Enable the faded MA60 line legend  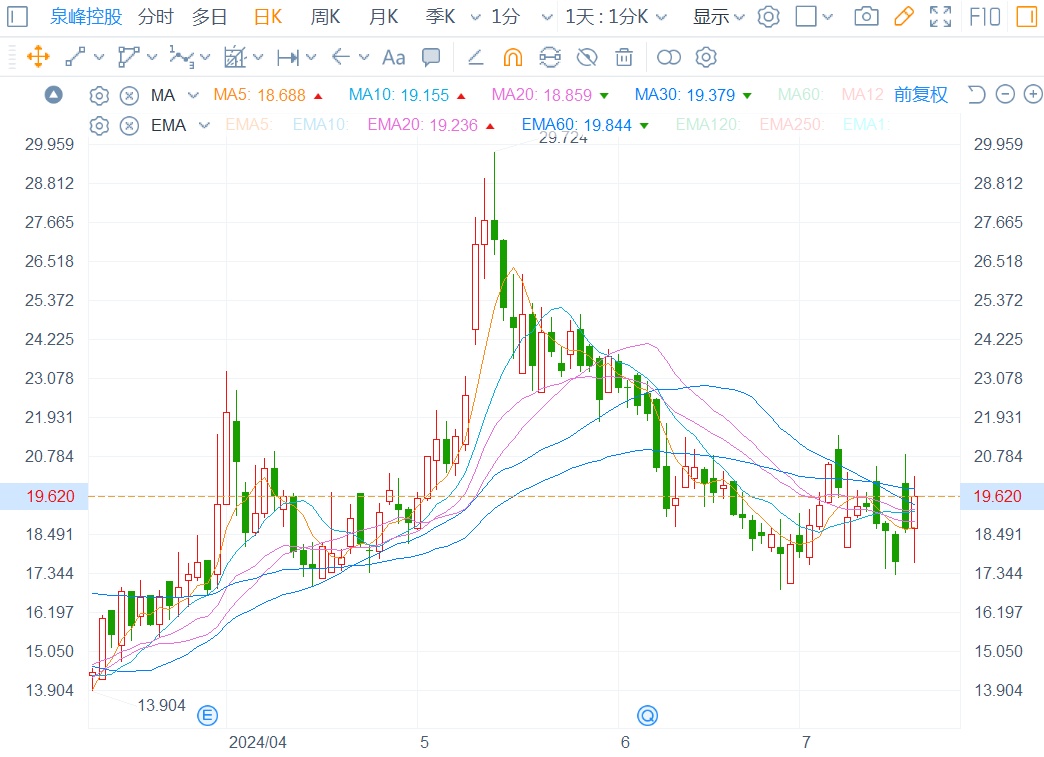[x=800, y=95]
